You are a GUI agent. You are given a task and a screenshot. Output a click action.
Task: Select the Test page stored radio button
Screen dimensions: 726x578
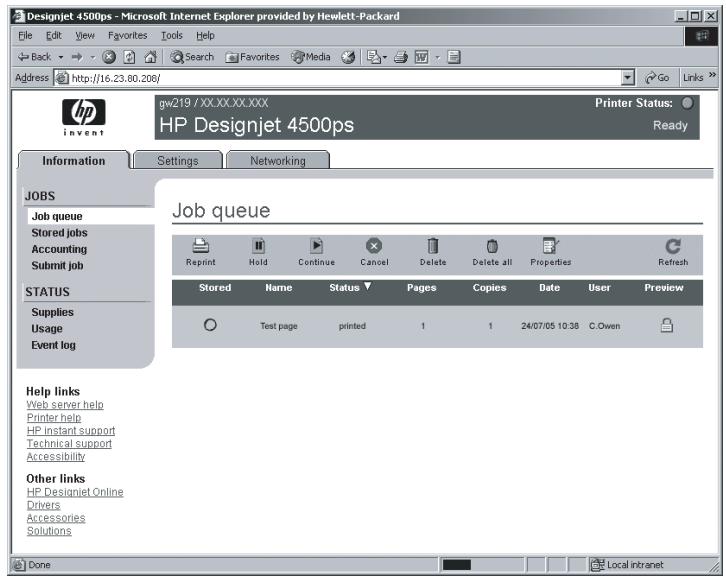210,325
